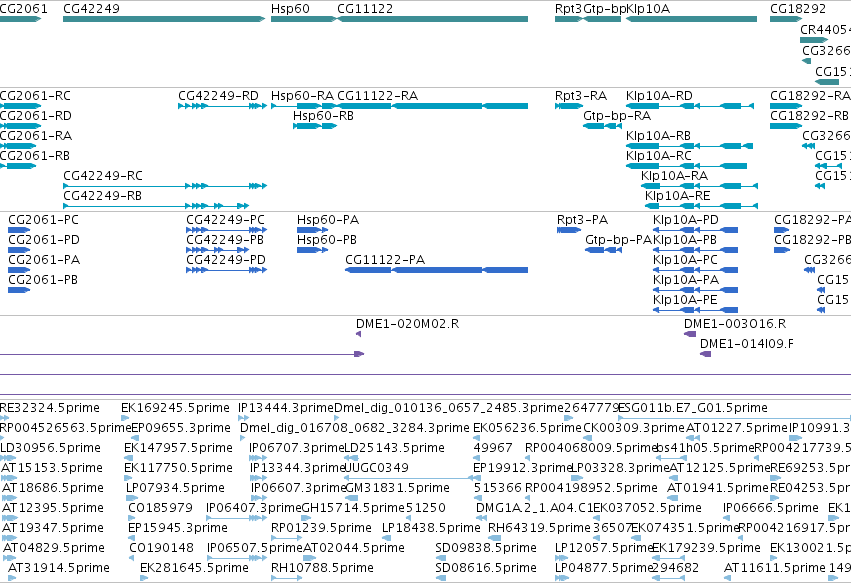Click transcript CG42249-RC
The height and width of the screenshot is (583, 851).
pos(165,186)
